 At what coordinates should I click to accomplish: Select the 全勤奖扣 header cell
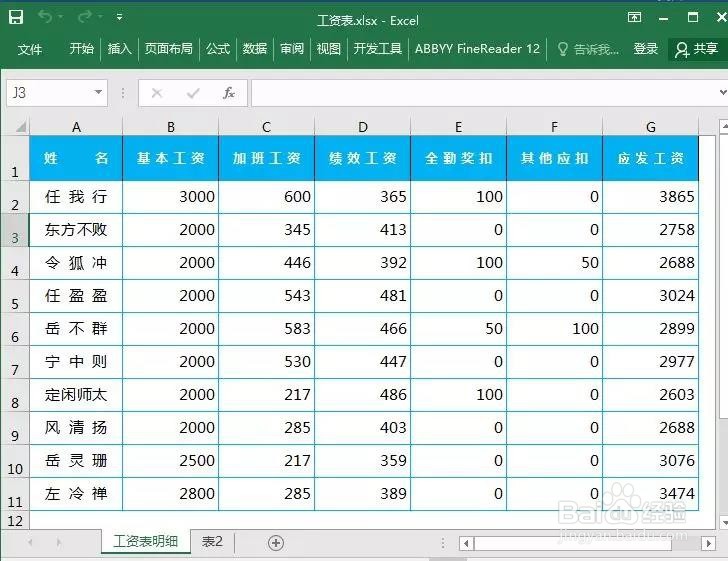coord(459,158)
